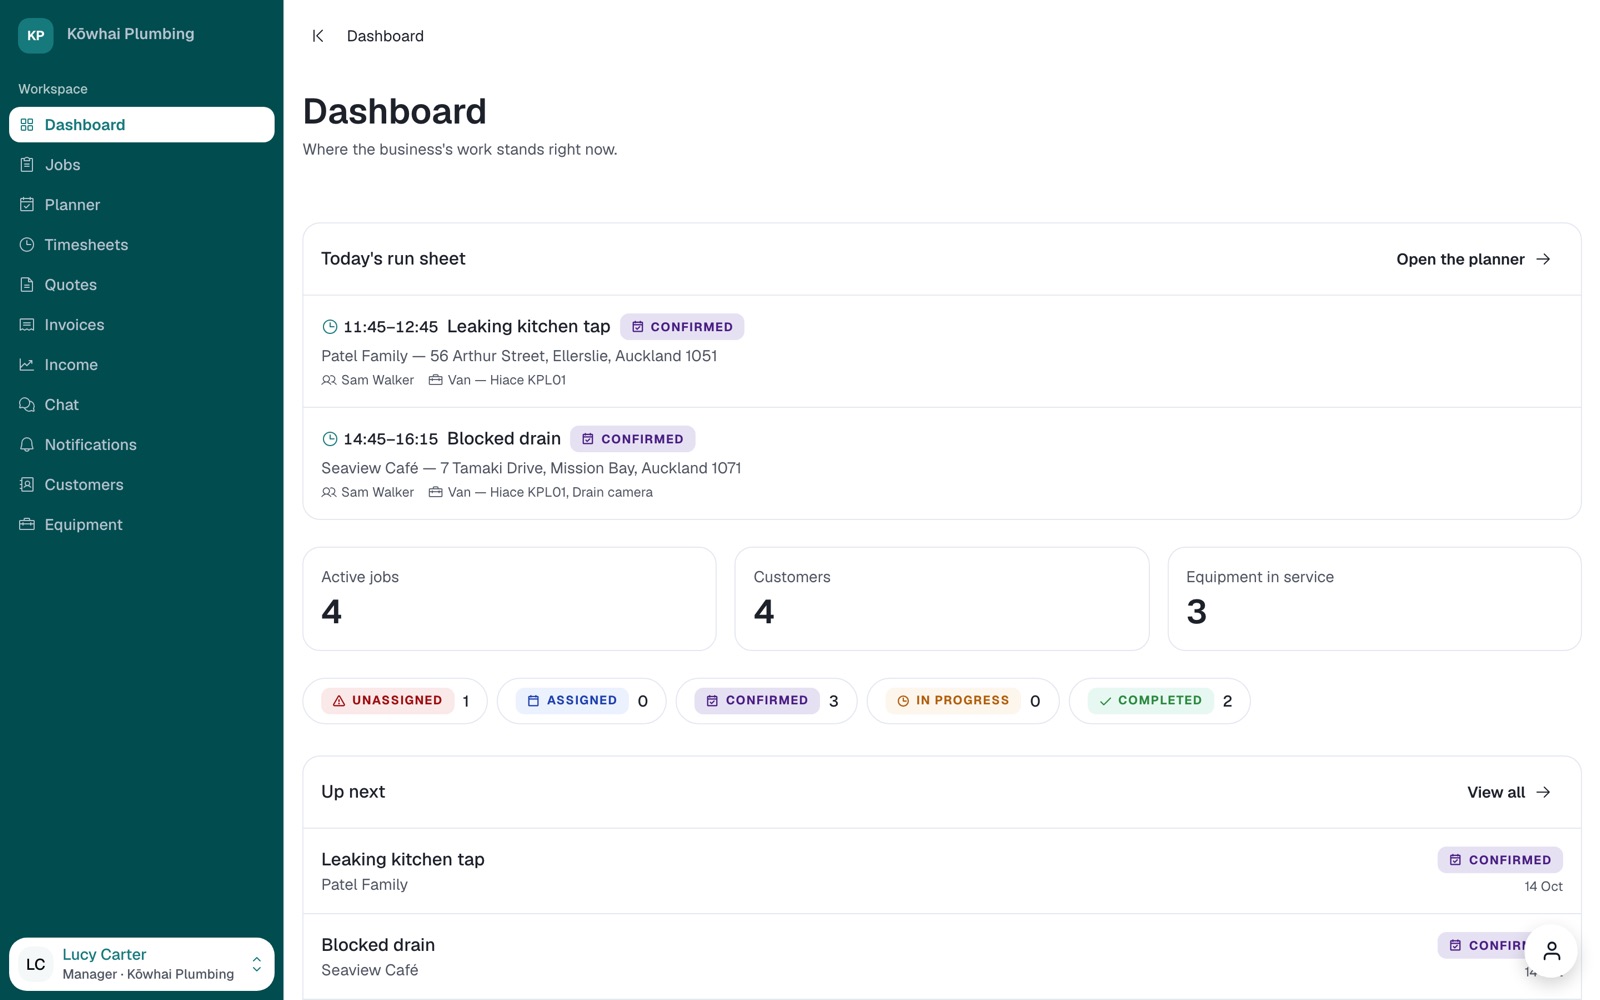Click the floating person icon button
Screen dimensions: 1600x1000
click(1551, 951)
